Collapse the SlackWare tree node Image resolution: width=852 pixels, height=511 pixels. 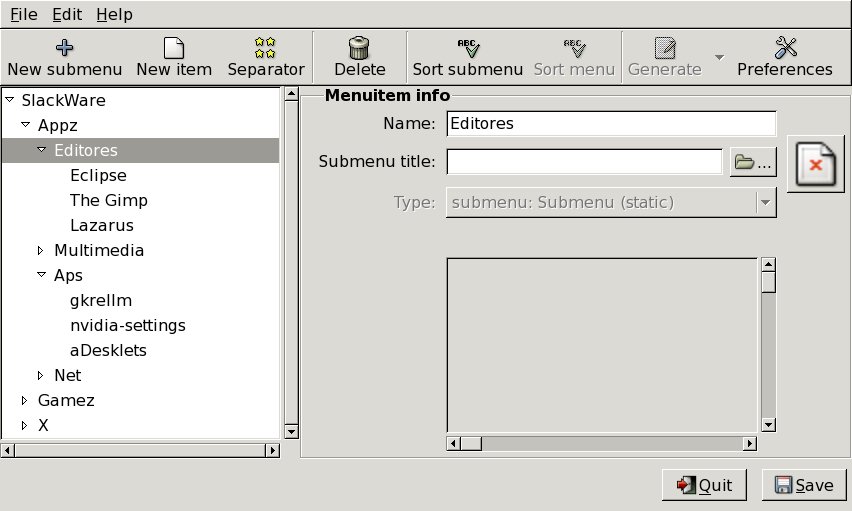(x=10, y=99)
